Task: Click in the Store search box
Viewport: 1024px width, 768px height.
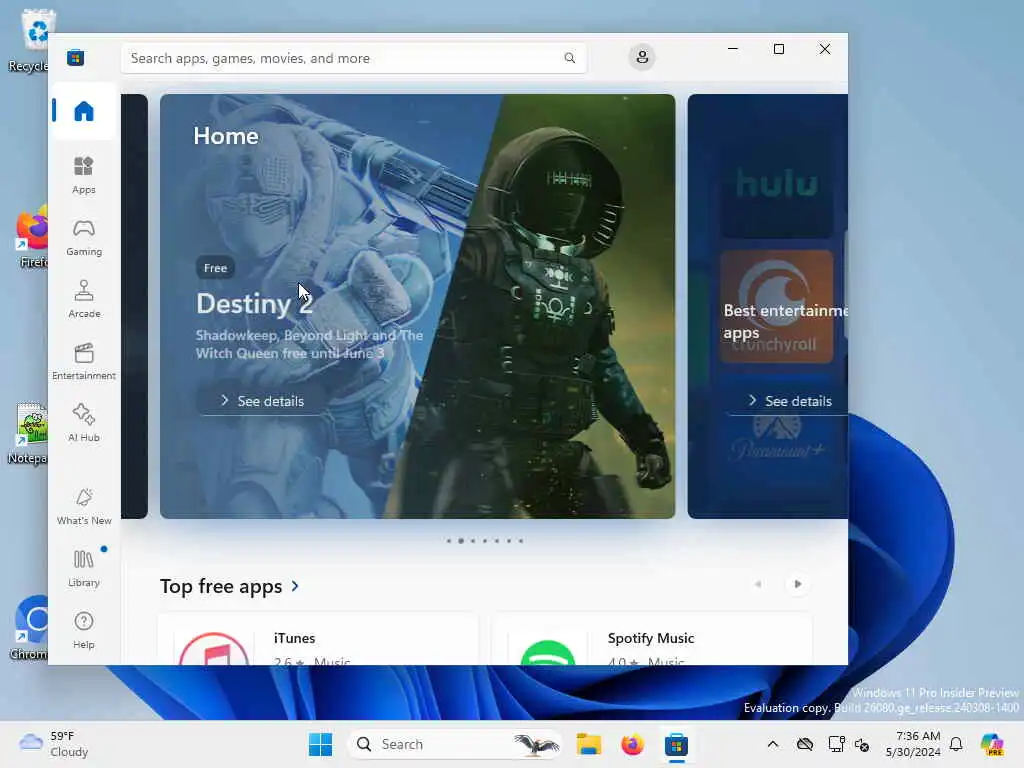Action: point(353,58)
